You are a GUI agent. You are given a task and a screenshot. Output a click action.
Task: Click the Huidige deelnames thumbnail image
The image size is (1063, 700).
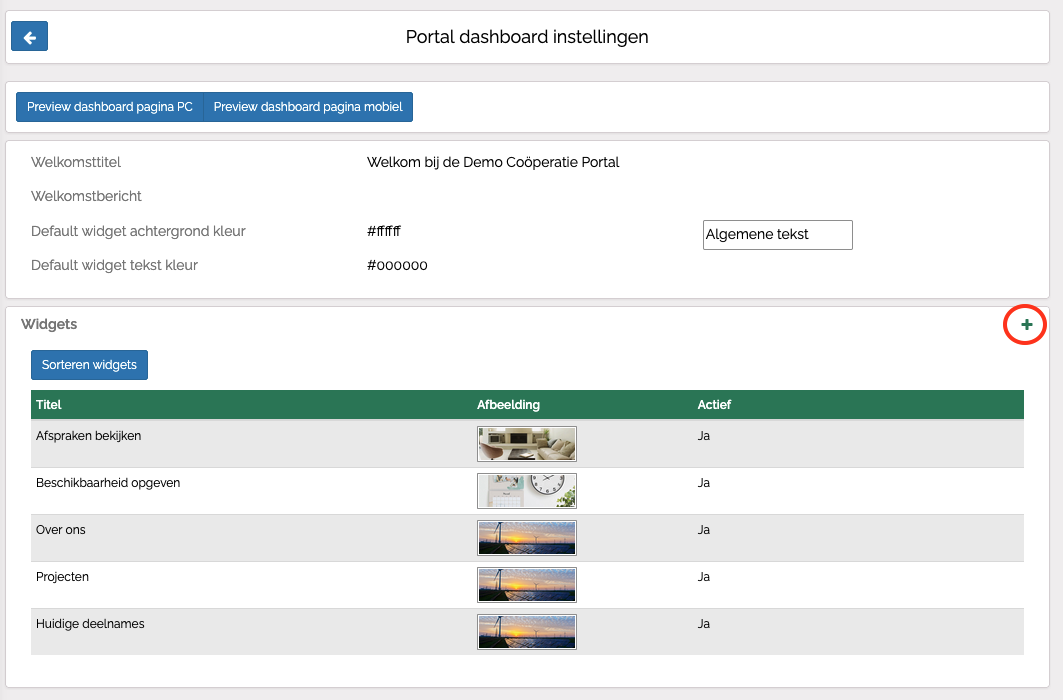click(x=526, y=632)
